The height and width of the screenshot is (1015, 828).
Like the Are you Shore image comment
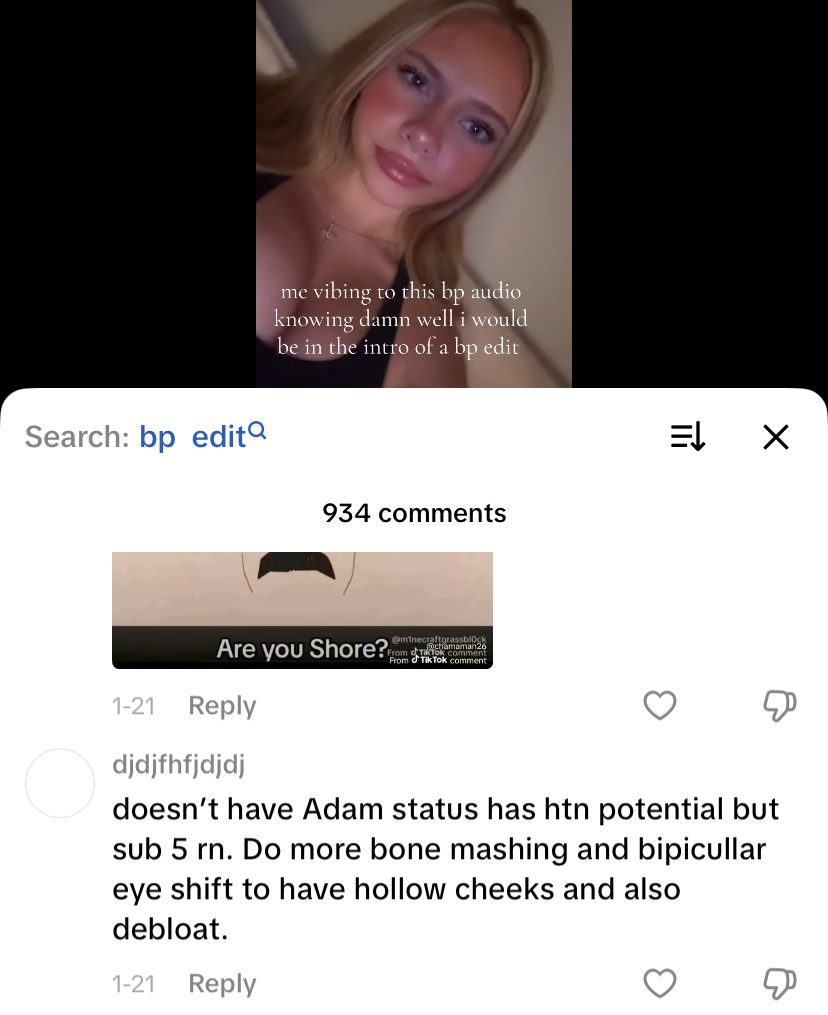tap(660, 705)
